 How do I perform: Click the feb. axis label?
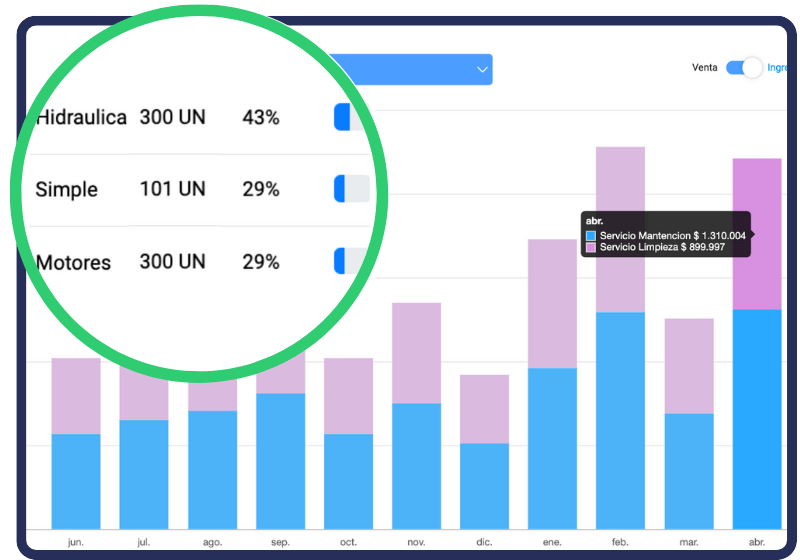point(620,542)
